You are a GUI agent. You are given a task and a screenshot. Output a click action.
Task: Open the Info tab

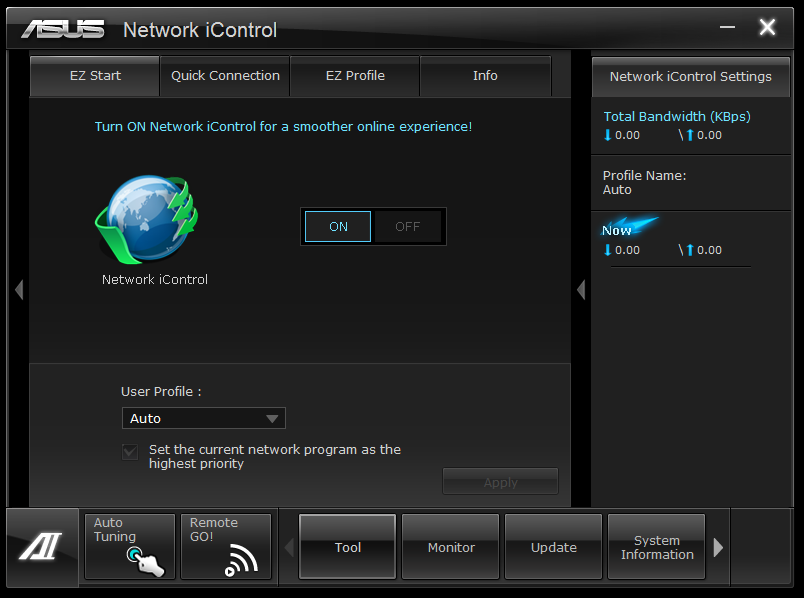[485, 76]
